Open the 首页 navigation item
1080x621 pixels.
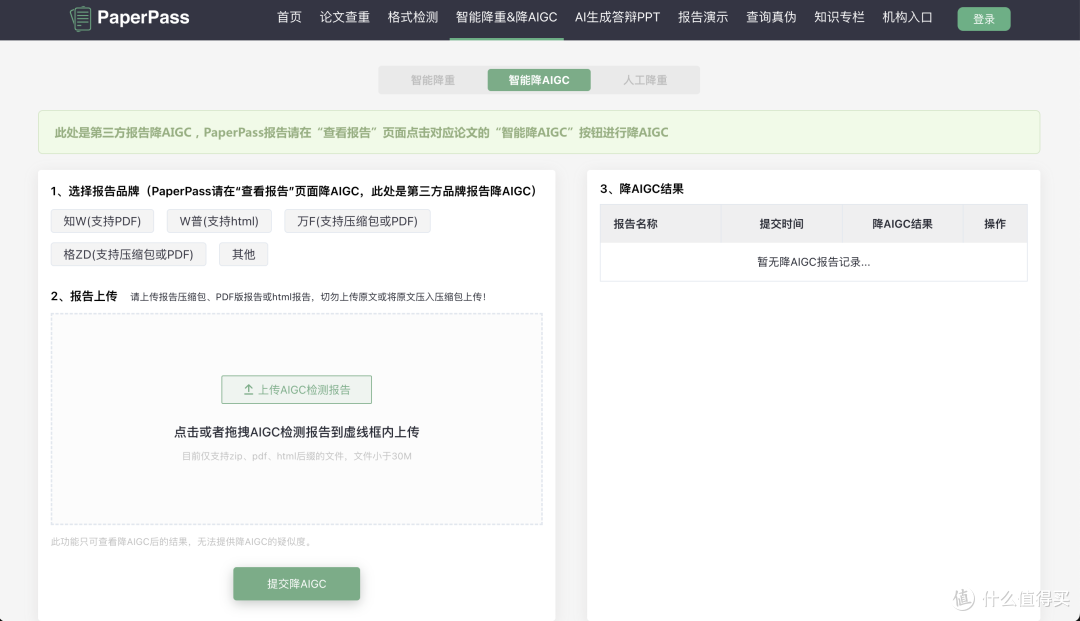(x=289, y=17)
